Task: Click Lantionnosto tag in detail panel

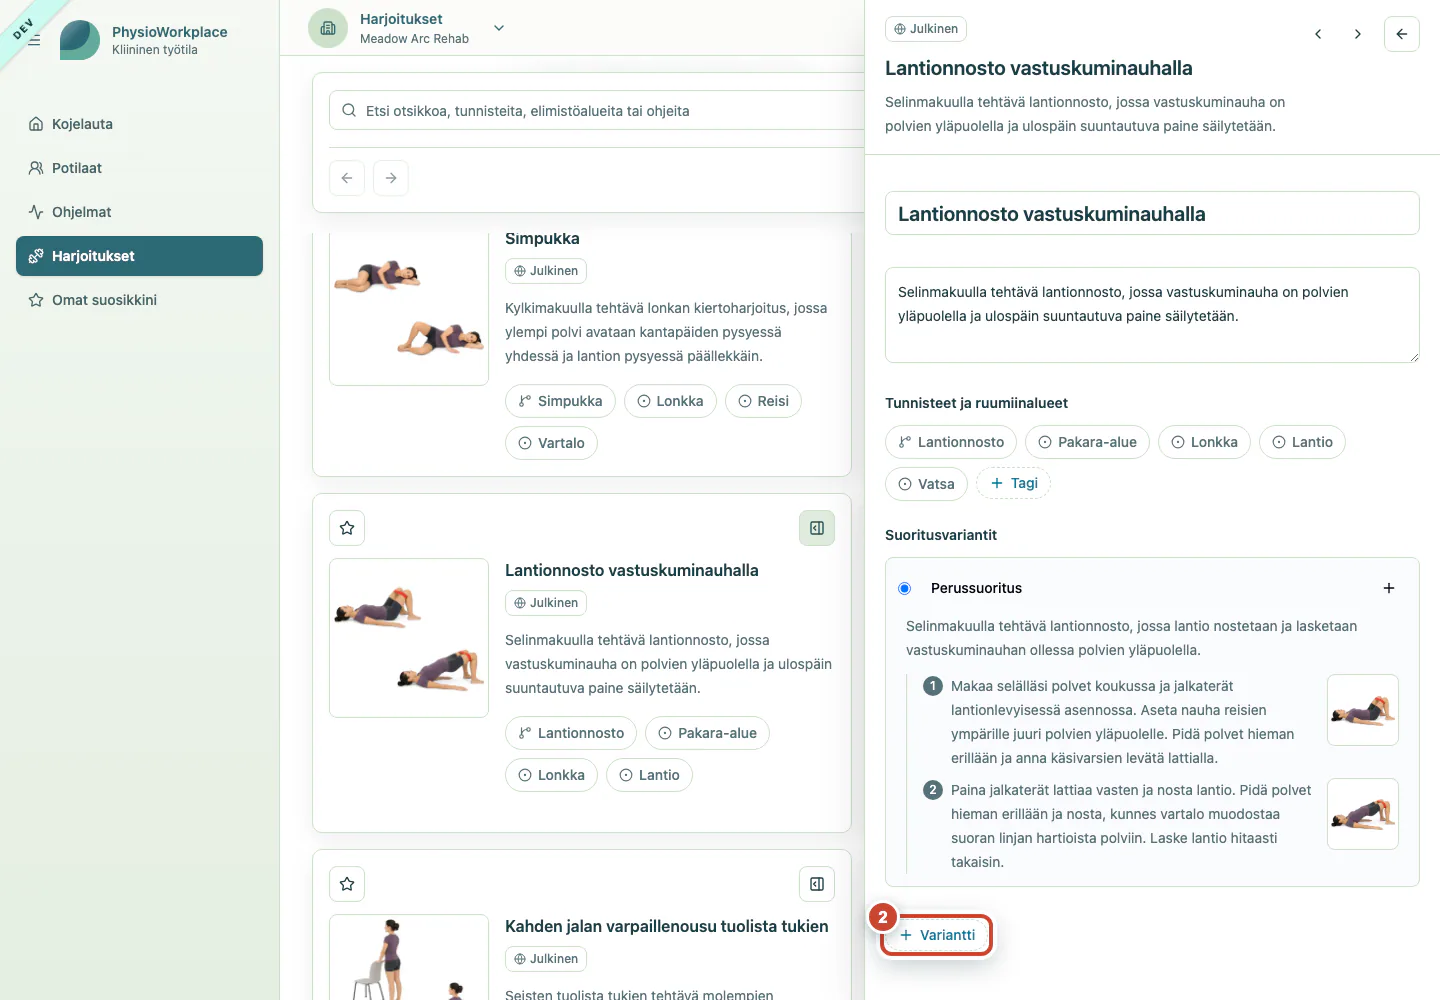Action: [x=951, y=442]
